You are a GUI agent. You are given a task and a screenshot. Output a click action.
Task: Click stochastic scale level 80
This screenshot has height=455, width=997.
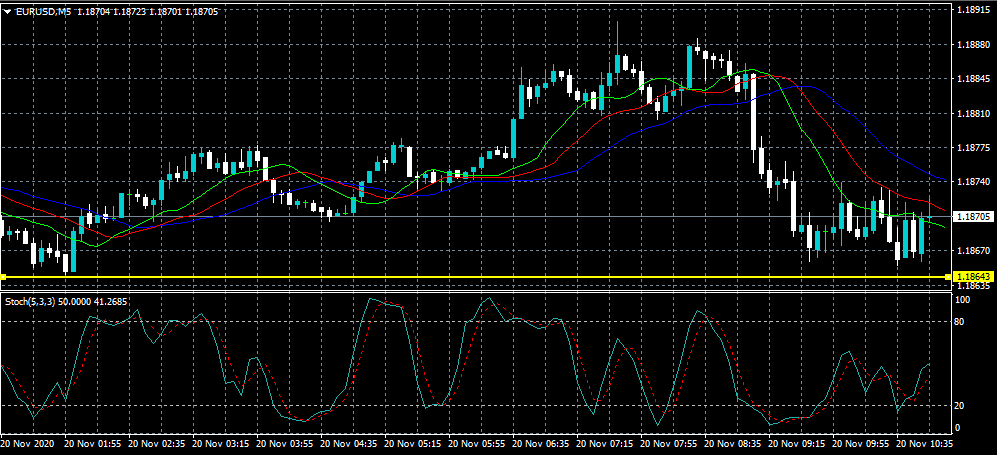pyautogui.click(x=961, y=322)
